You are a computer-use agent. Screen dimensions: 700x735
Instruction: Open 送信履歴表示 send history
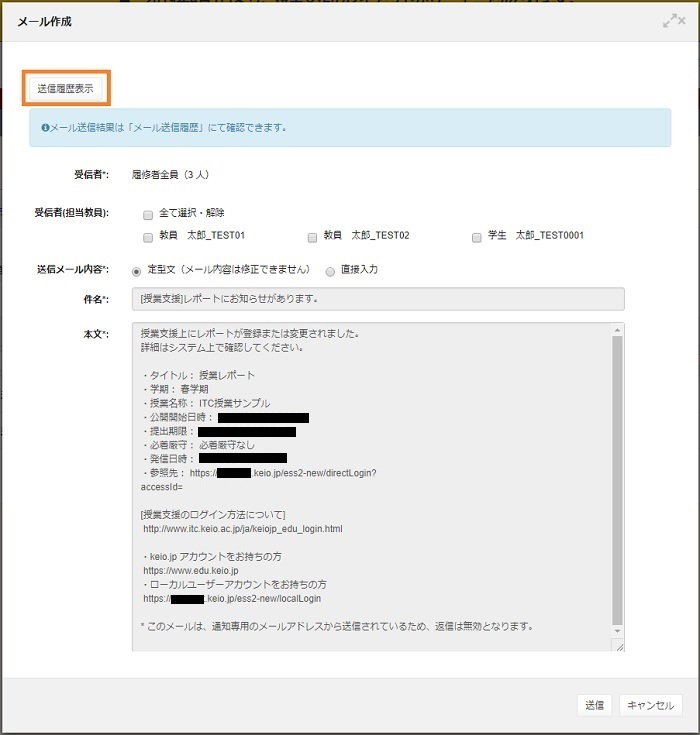(65, 88)
